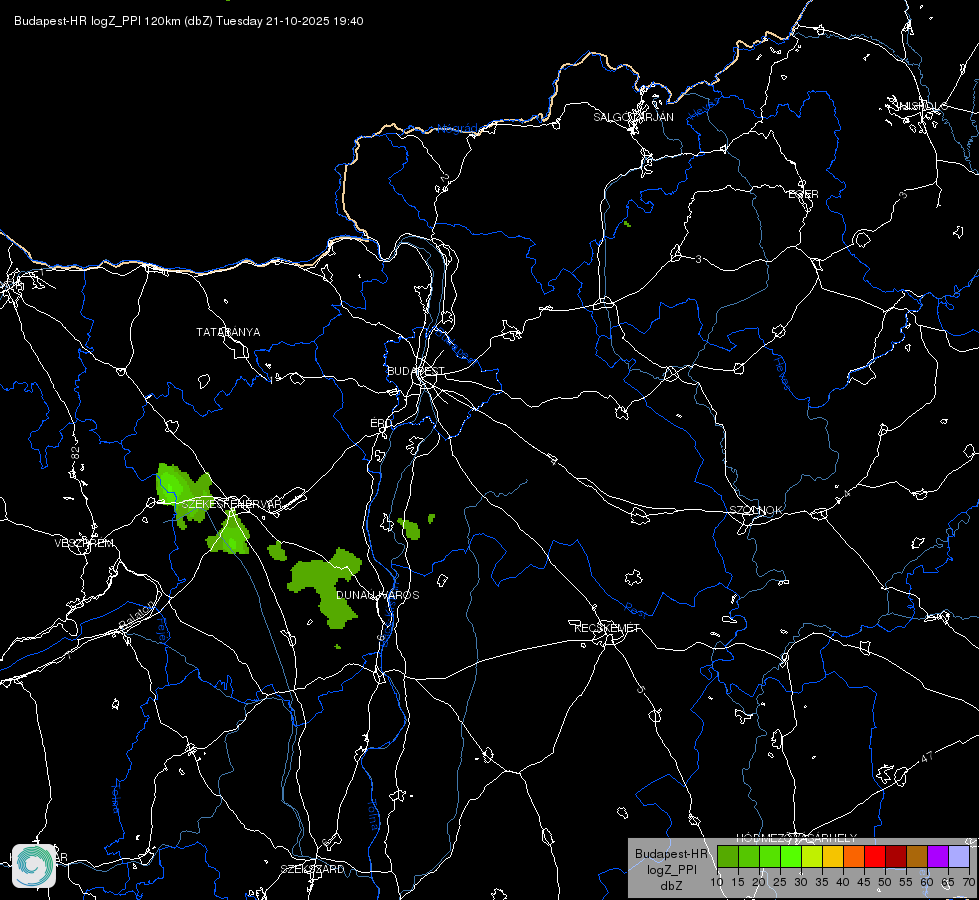Click the tiny green echo west of Eger
Screen dimensions: 979x900
pyautogui.click(x=627, y=224)
